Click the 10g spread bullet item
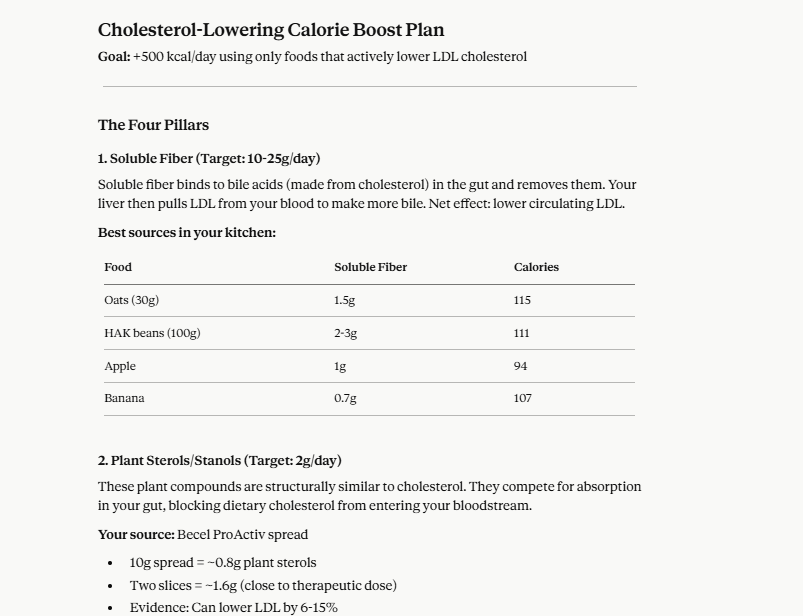The image size is (803, 616). point(223,563)
